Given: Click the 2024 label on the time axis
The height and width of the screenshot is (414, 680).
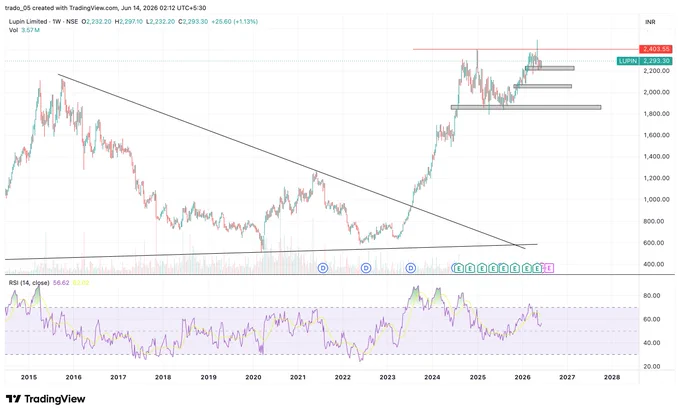Looking at the screenshot, I should [x=432, y=377].
